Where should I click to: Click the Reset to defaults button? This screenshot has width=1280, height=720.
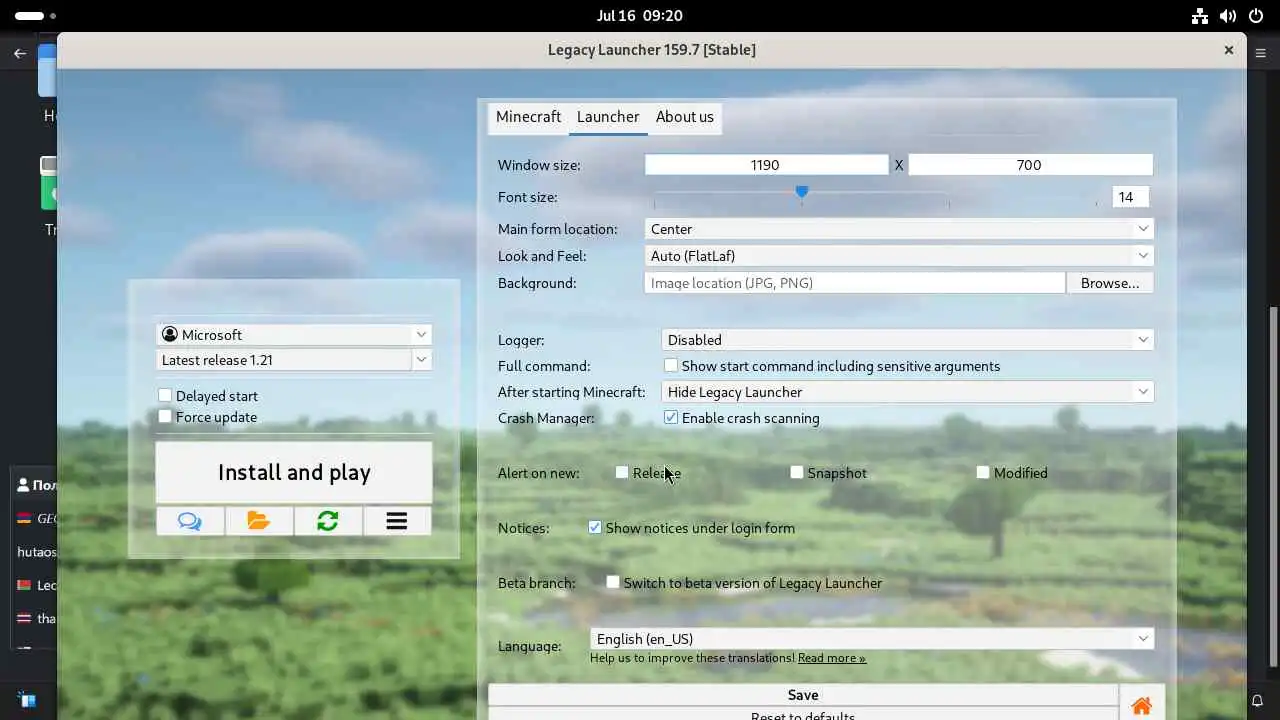[x=803, y=714]
